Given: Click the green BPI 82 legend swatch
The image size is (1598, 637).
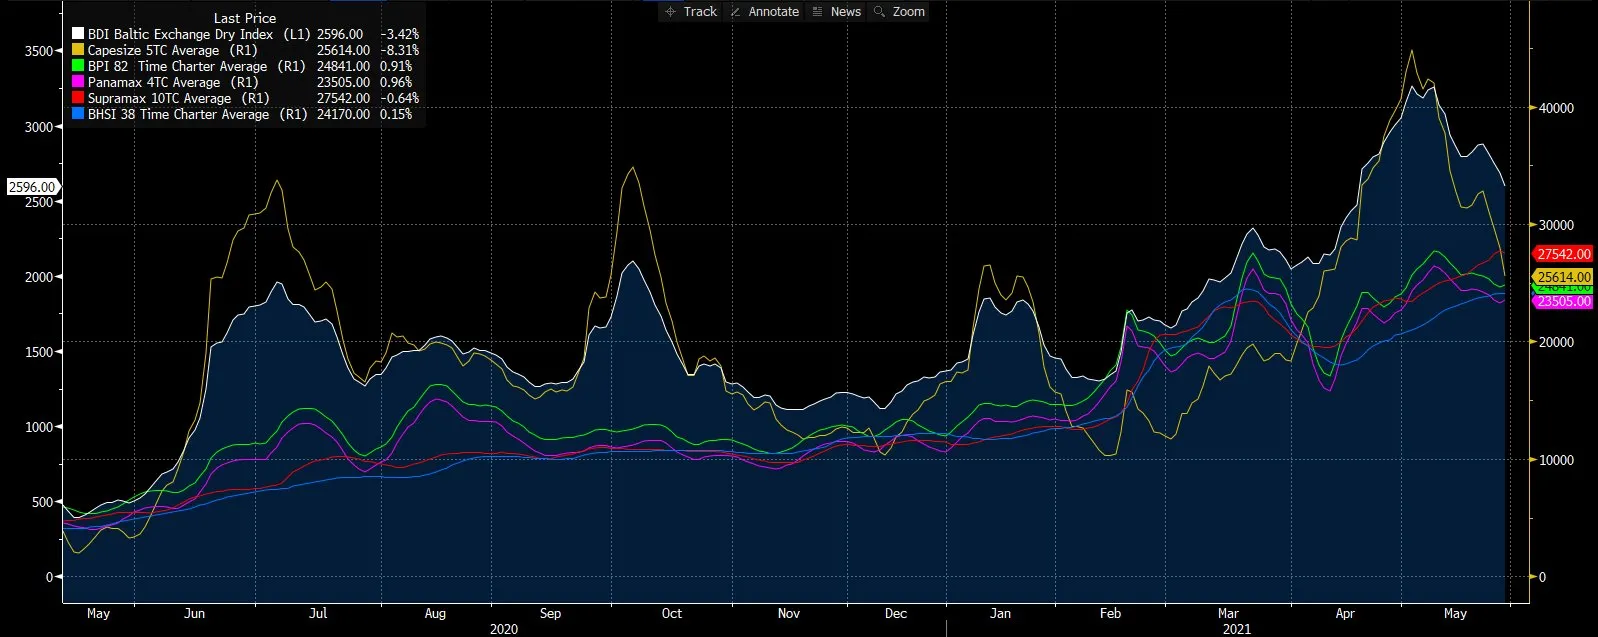Looking at the screenshot, I should [78, 66].
